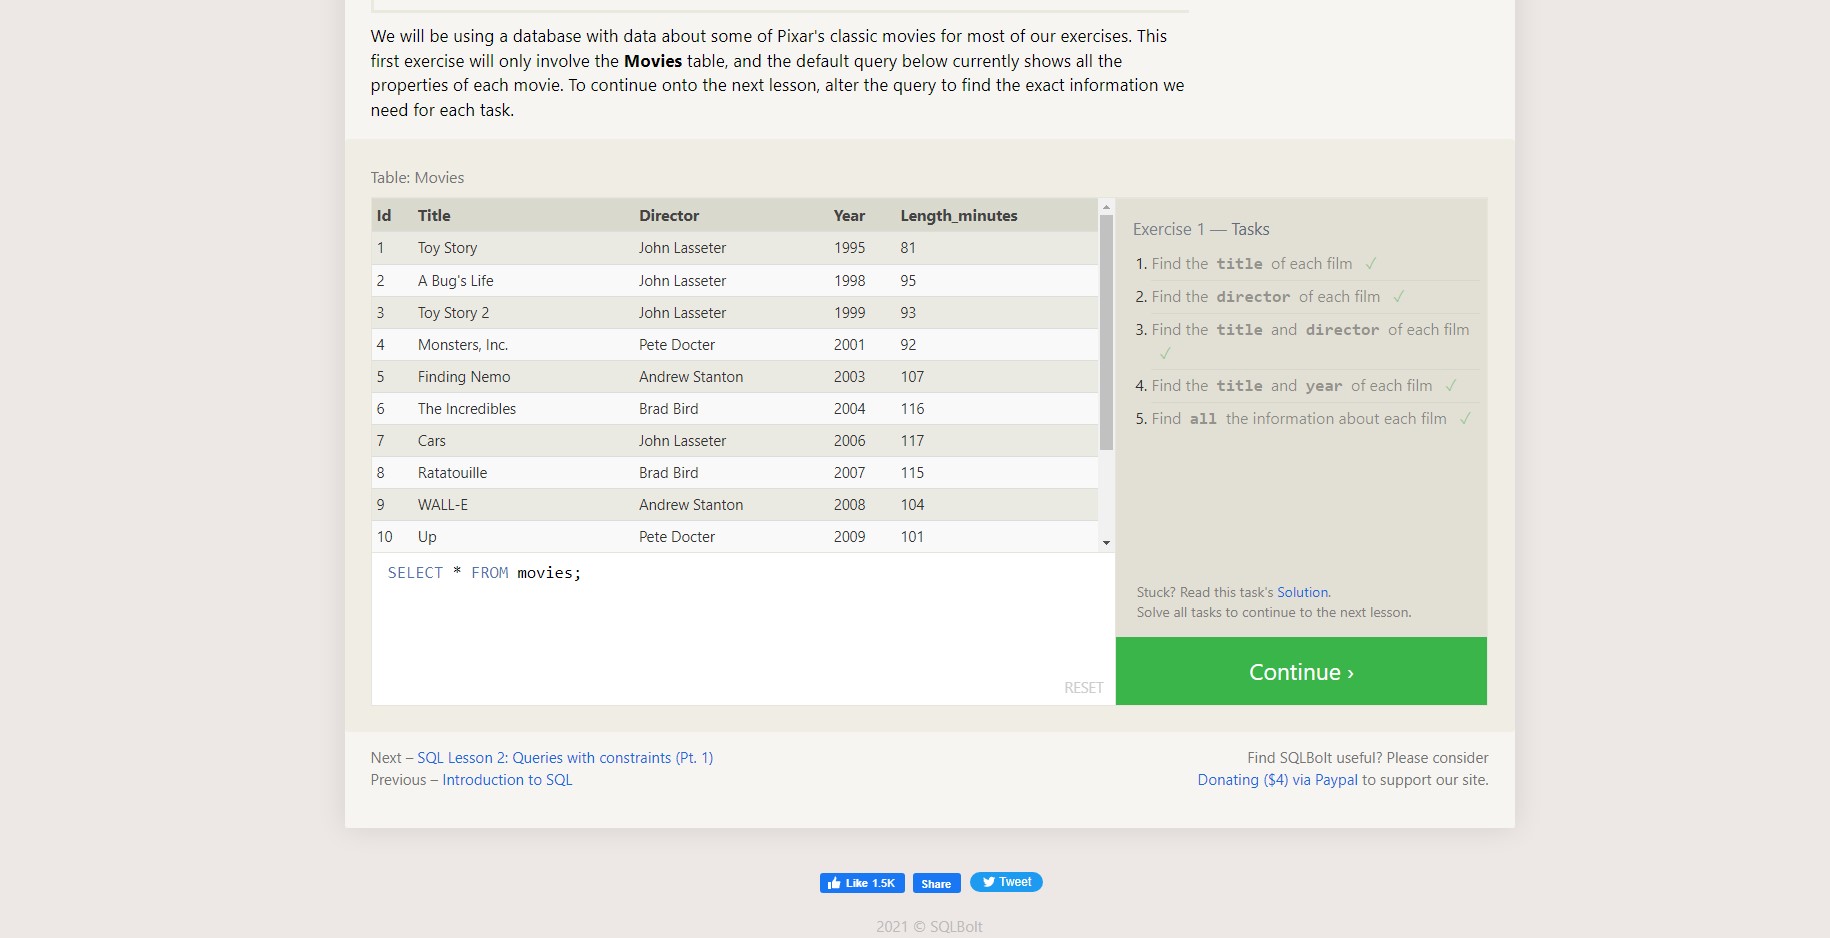The image size is (1830, 938).
Task: Click the checkmark beside title and year task
Action: click(x=1451, y=386)
